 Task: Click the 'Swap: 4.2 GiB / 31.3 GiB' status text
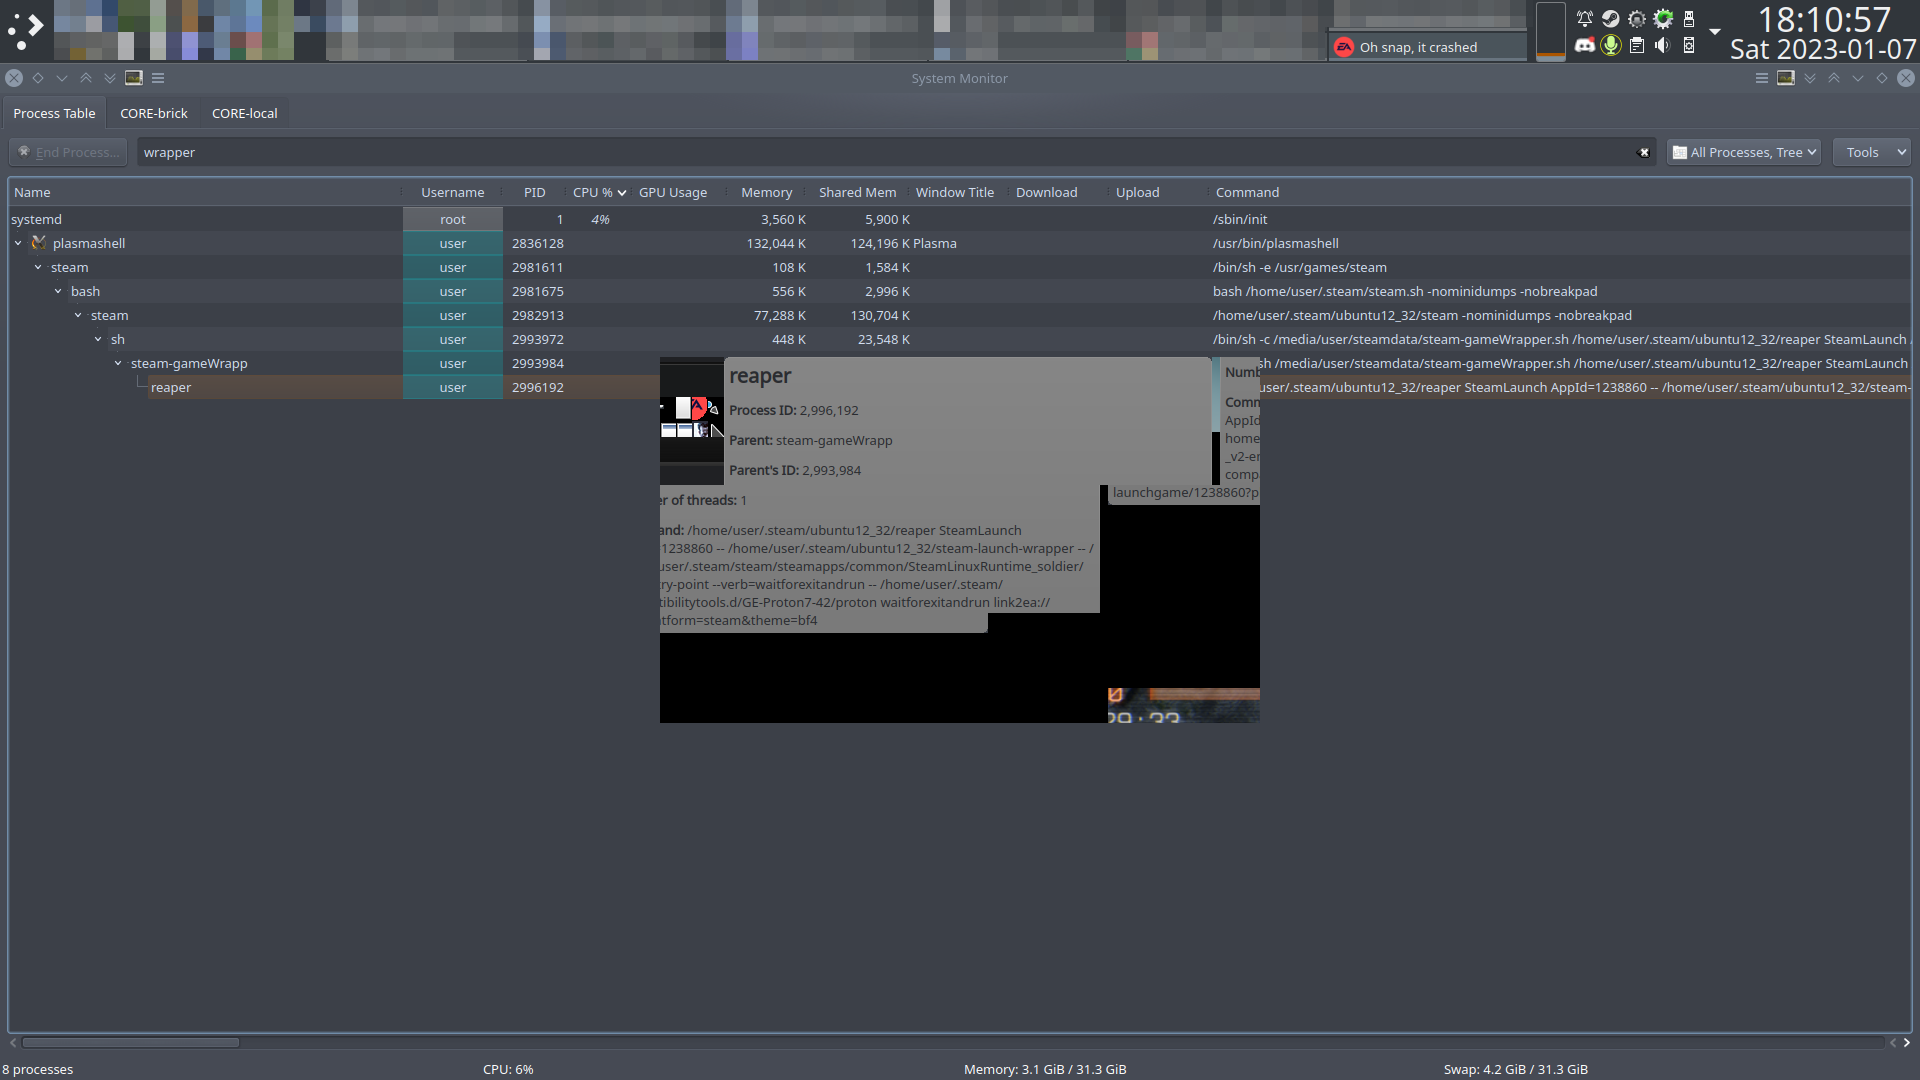click(x=1515, y=1069)
